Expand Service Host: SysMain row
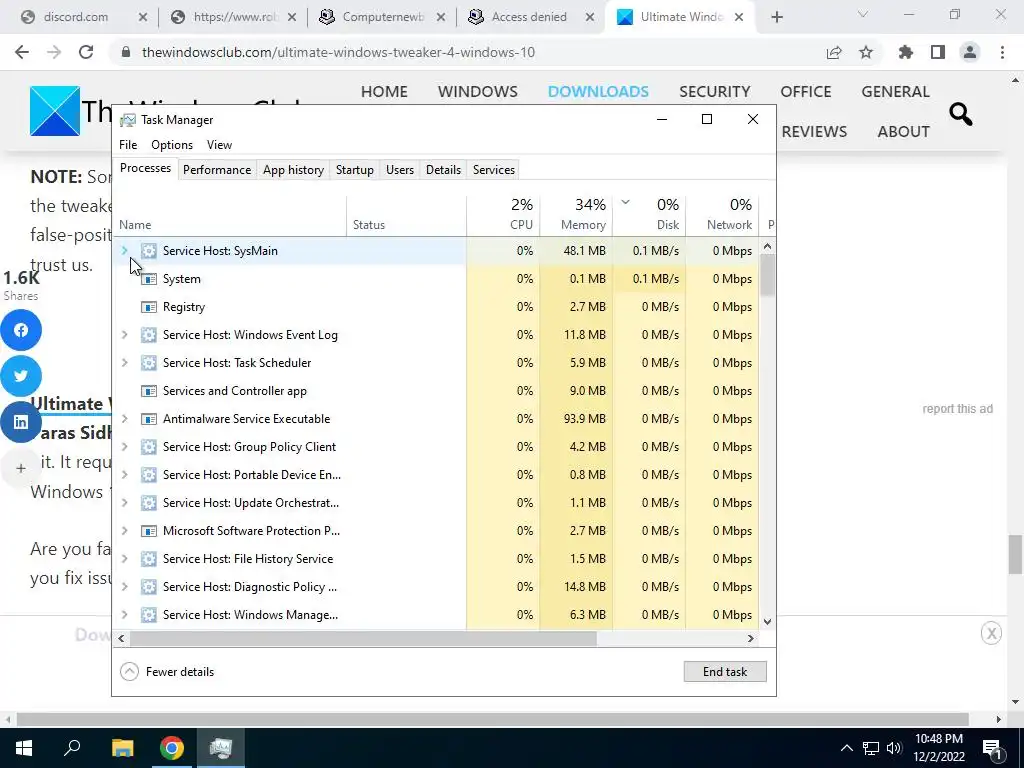The image size is (1024, 768). click(x=124, y=251)
